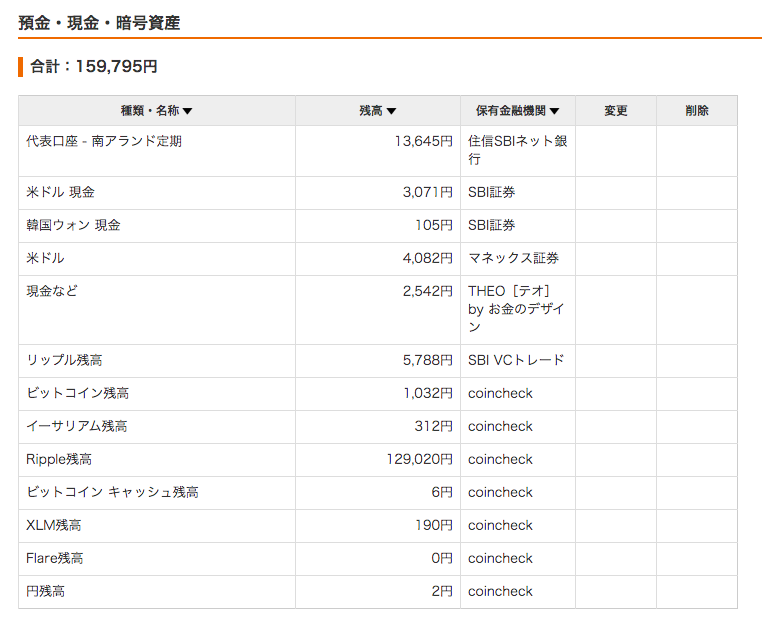Screen dimensions: 762x636
Task: Click the 合計:159,795円 total text
Action: pyautogui.click(x=94, y=67)
